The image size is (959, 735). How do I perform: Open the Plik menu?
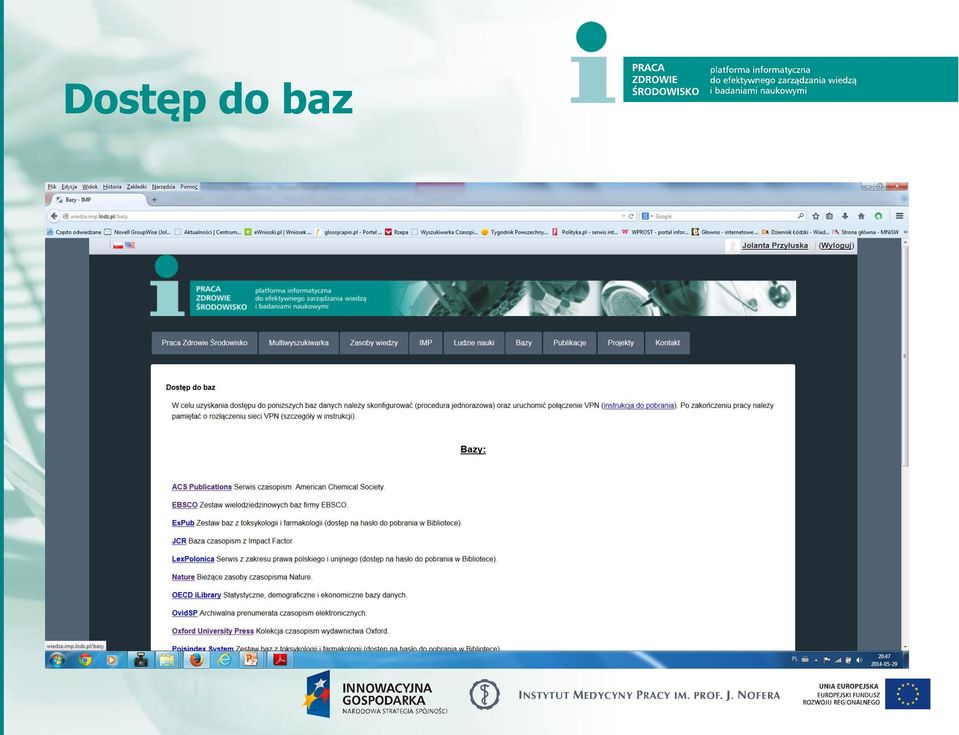tap(52, 187)
